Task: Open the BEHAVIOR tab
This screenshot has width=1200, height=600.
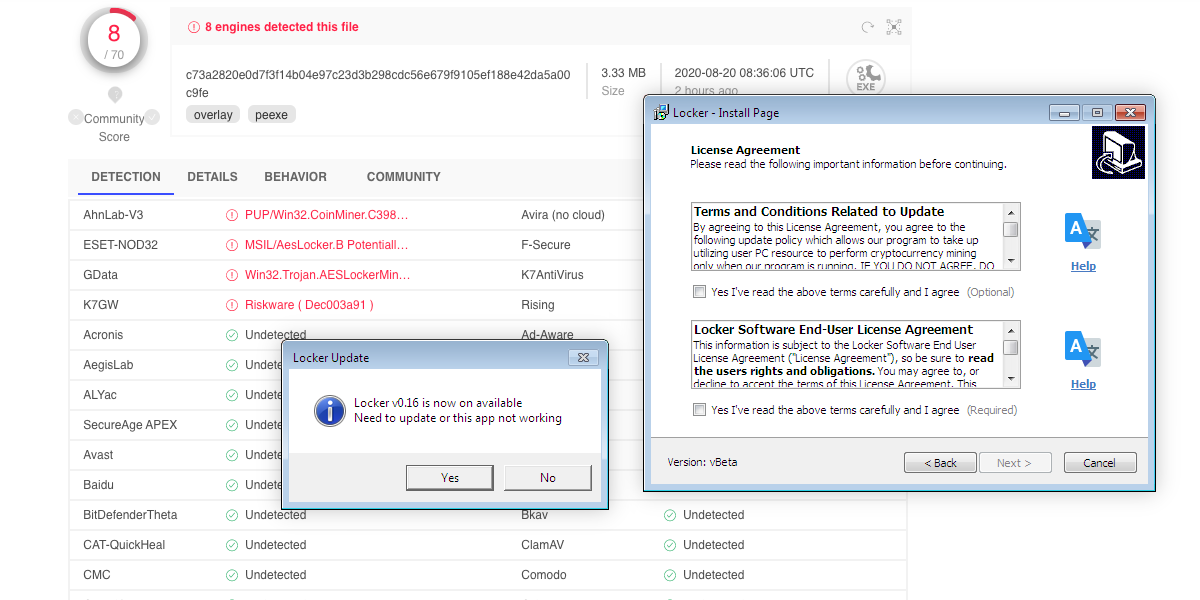Action: point(295,177)
